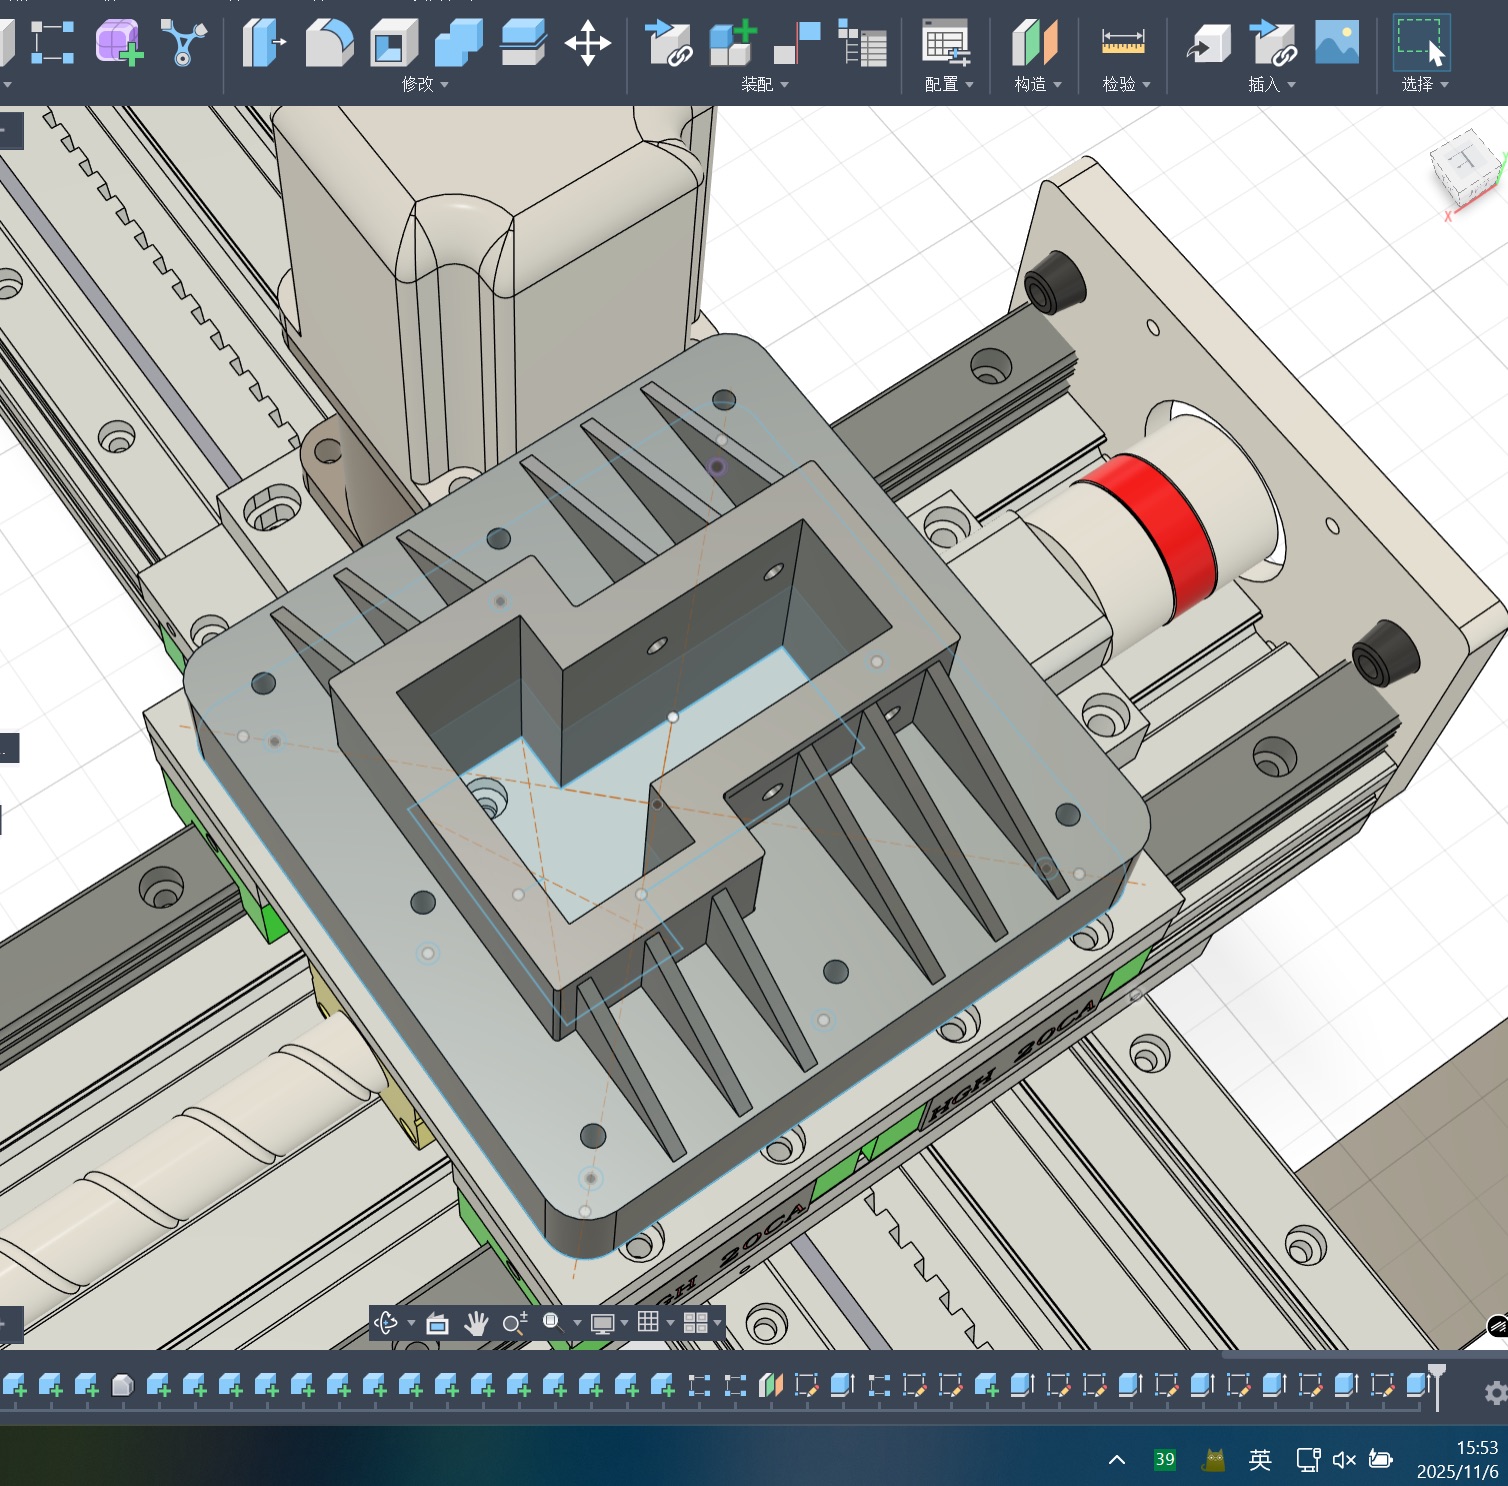Click the Look At camera icon

click(x=437, y=1324)
